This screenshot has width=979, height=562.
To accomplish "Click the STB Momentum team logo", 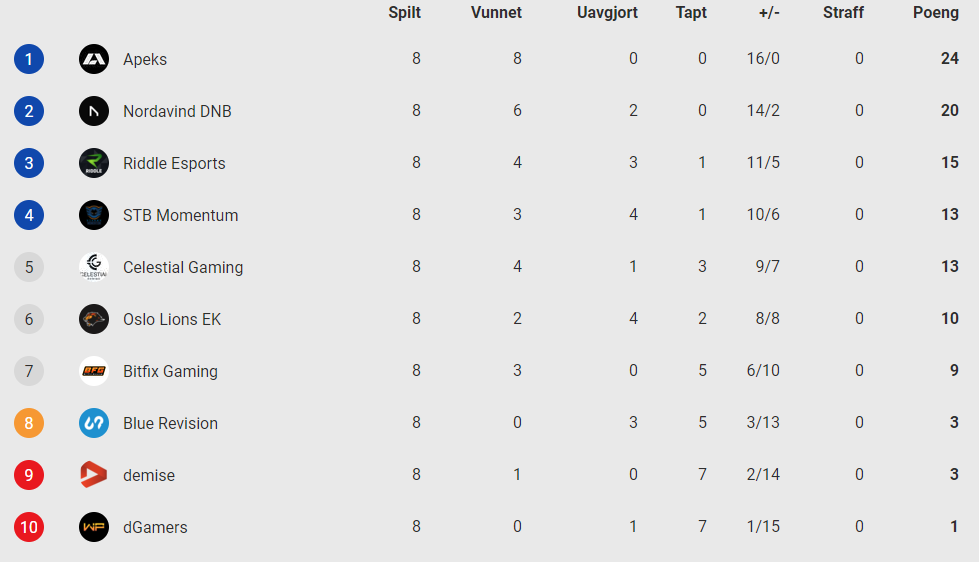I will [94, 215].
